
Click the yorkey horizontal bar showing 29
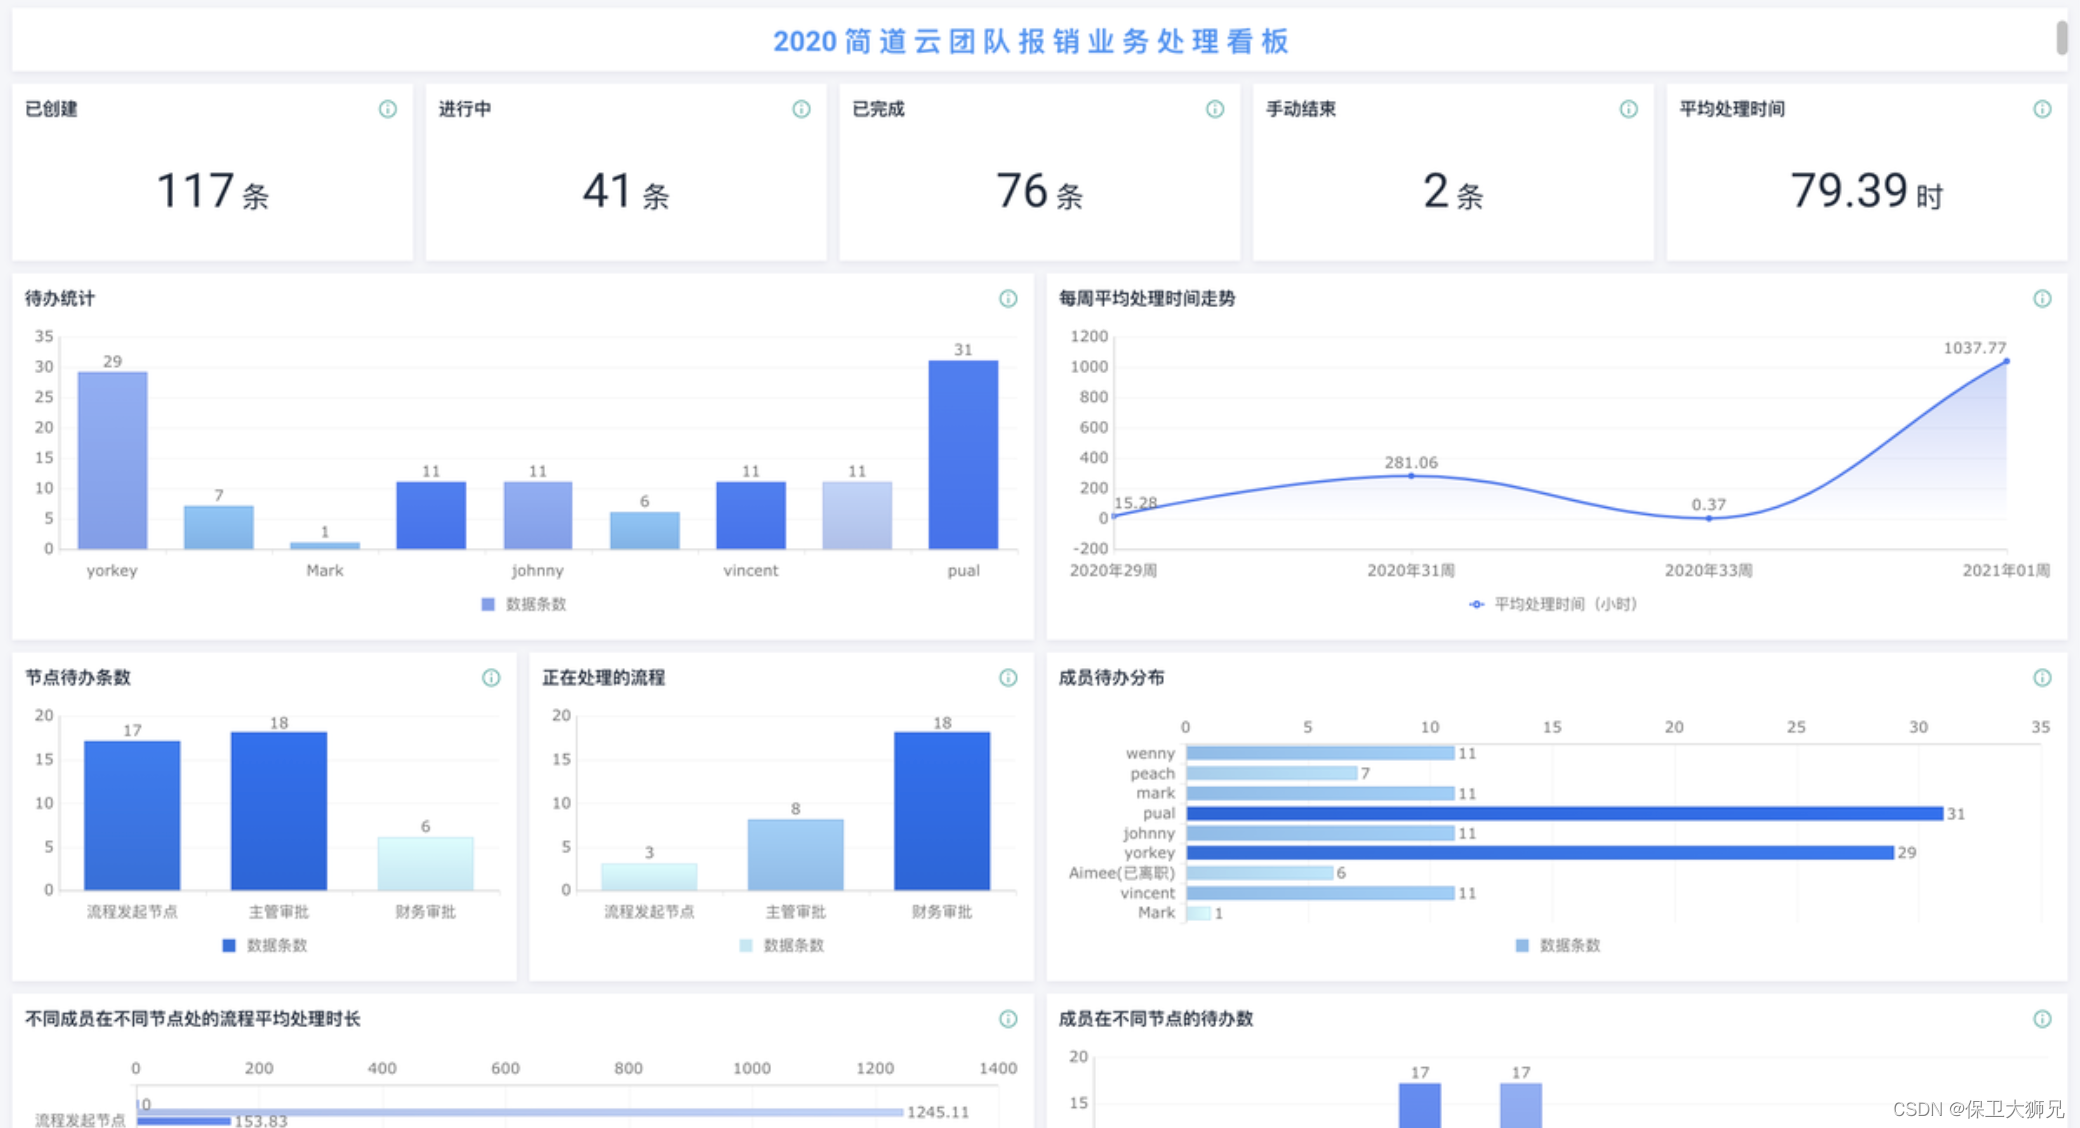(x=1540, y=853)
